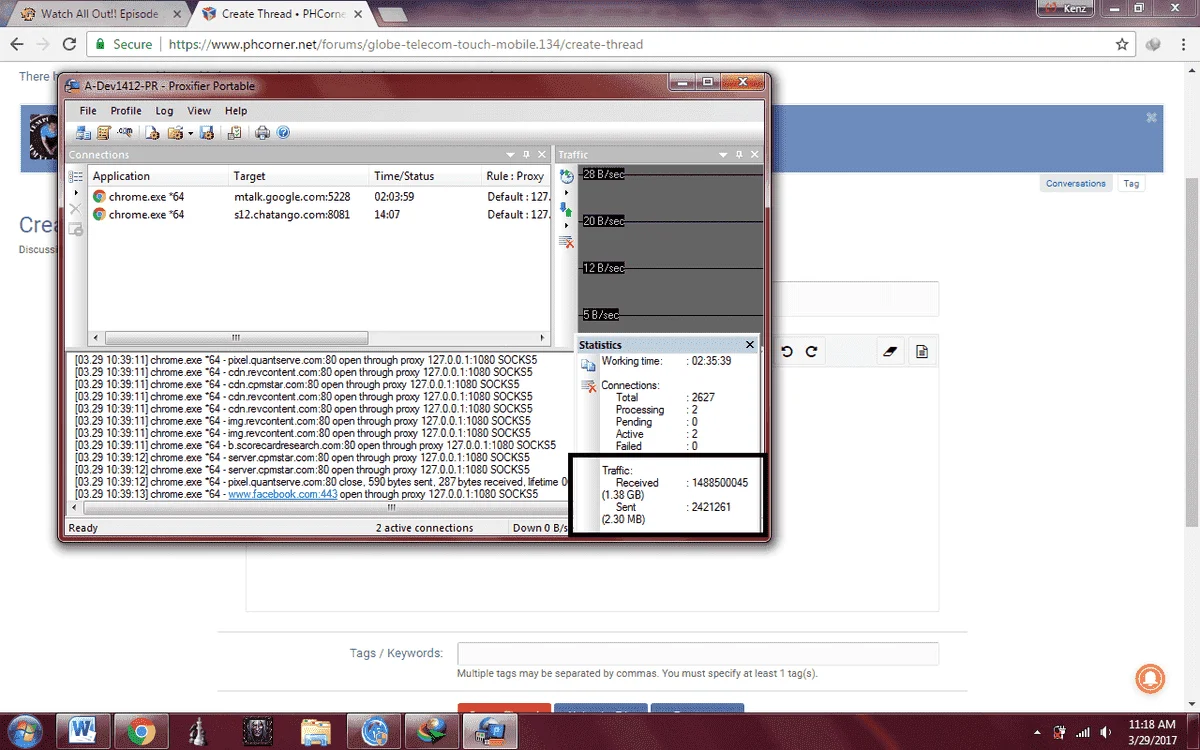Sort connections by Time/Status column
Screen dimensions: 1200x750
coord(425,176)
